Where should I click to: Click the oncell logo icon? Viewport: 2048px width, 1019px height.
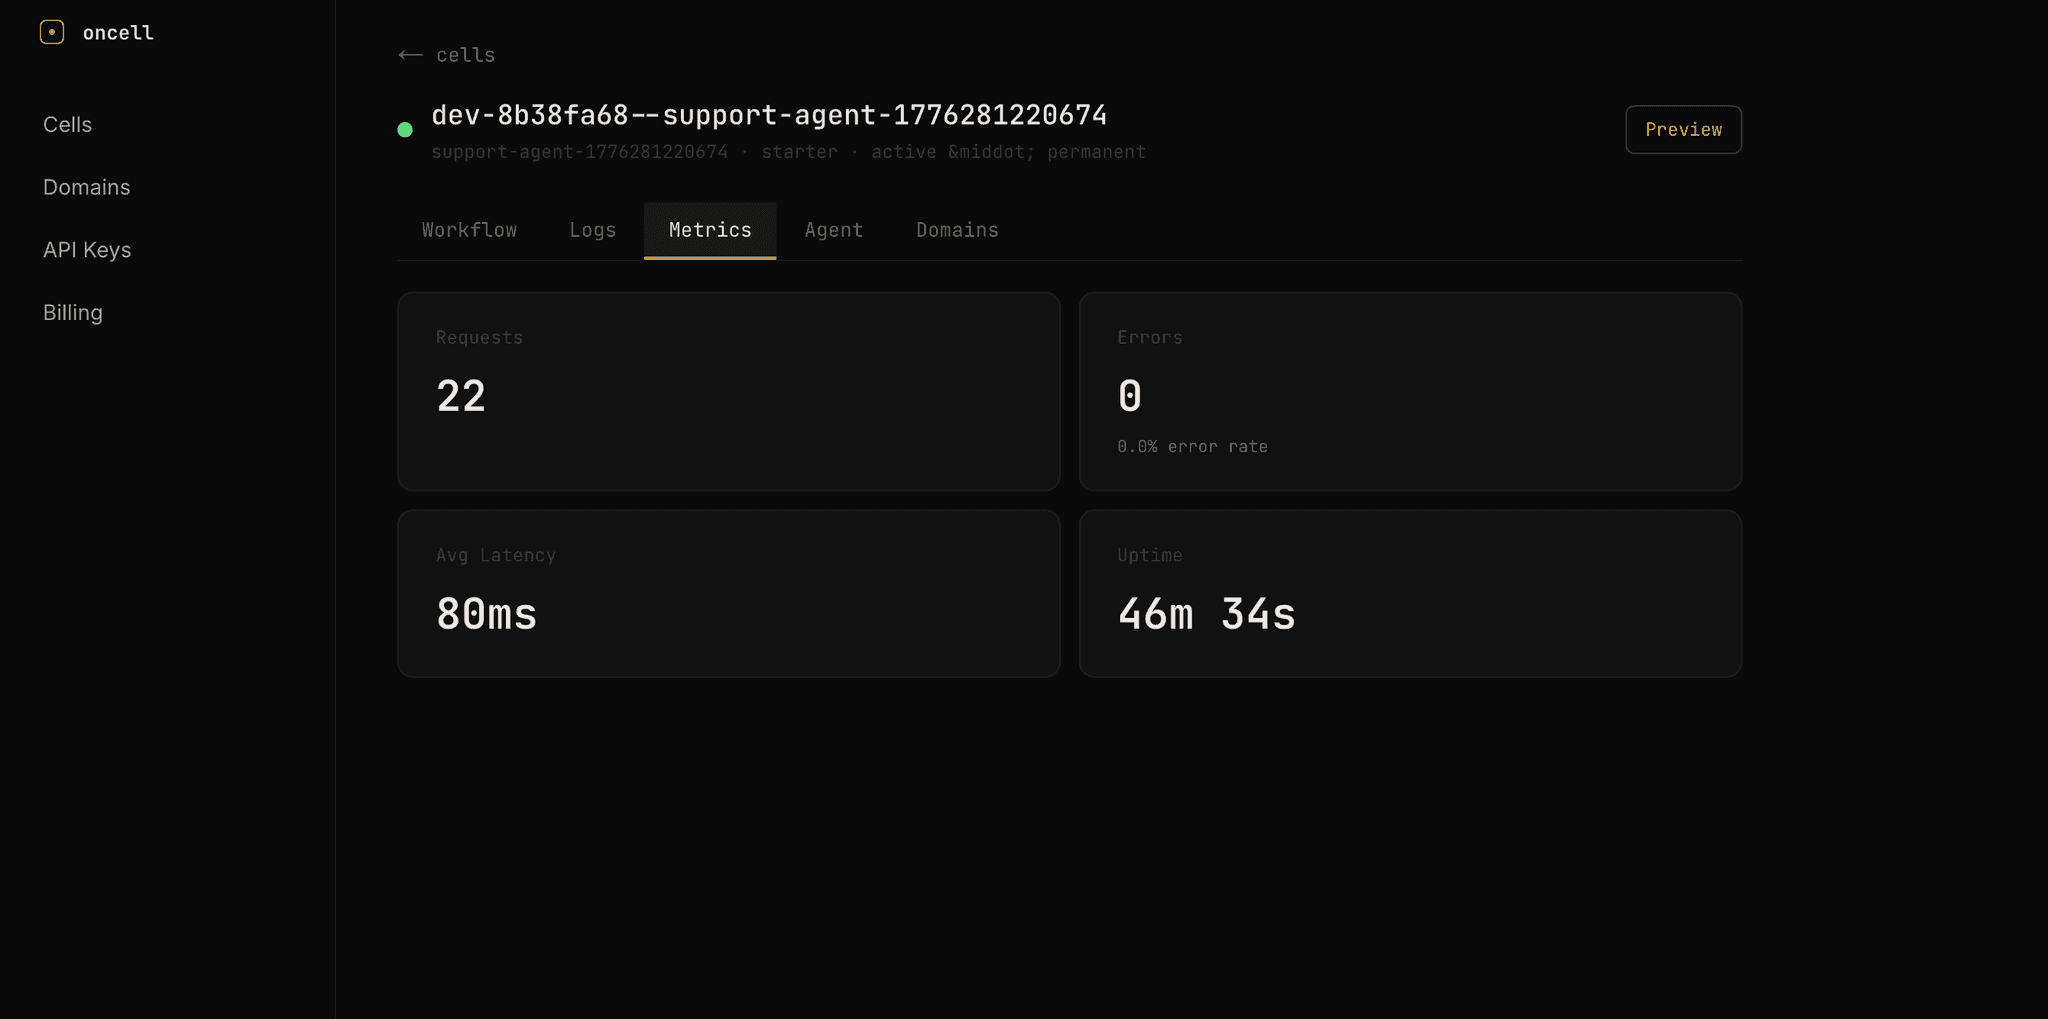click(52, 32)
